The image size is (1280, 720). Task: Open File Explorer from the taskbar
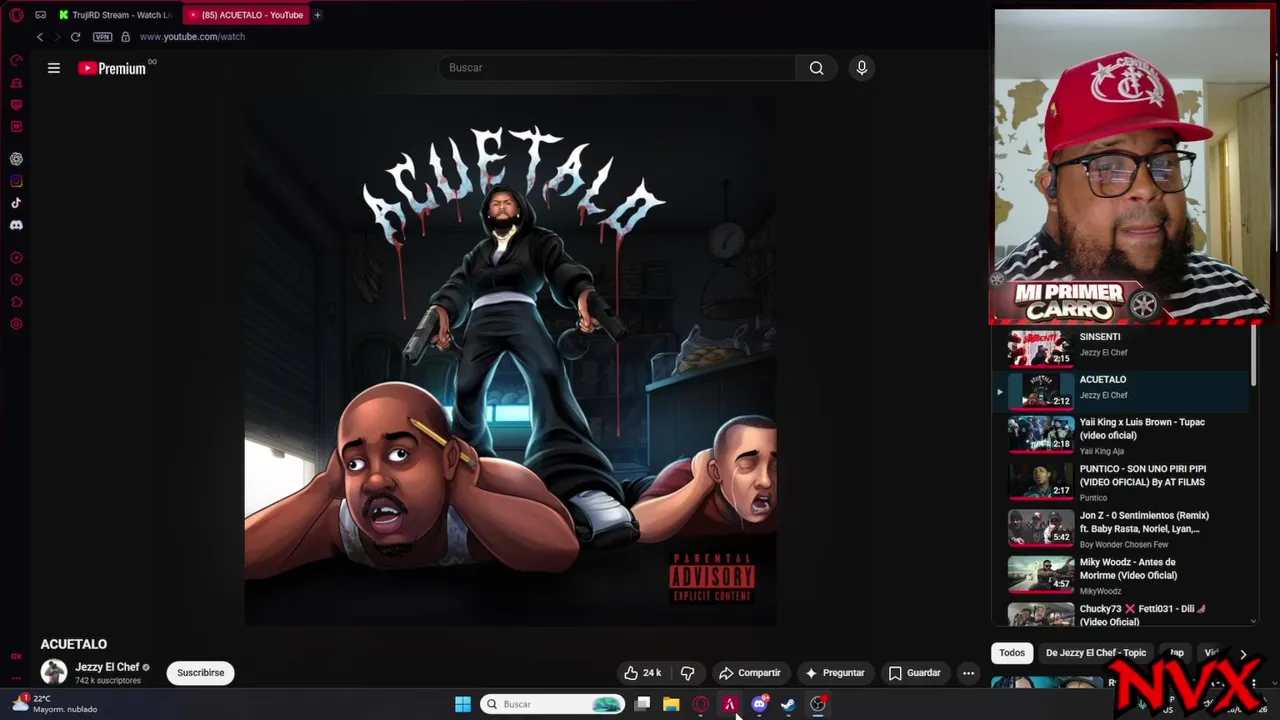[671, 704]
